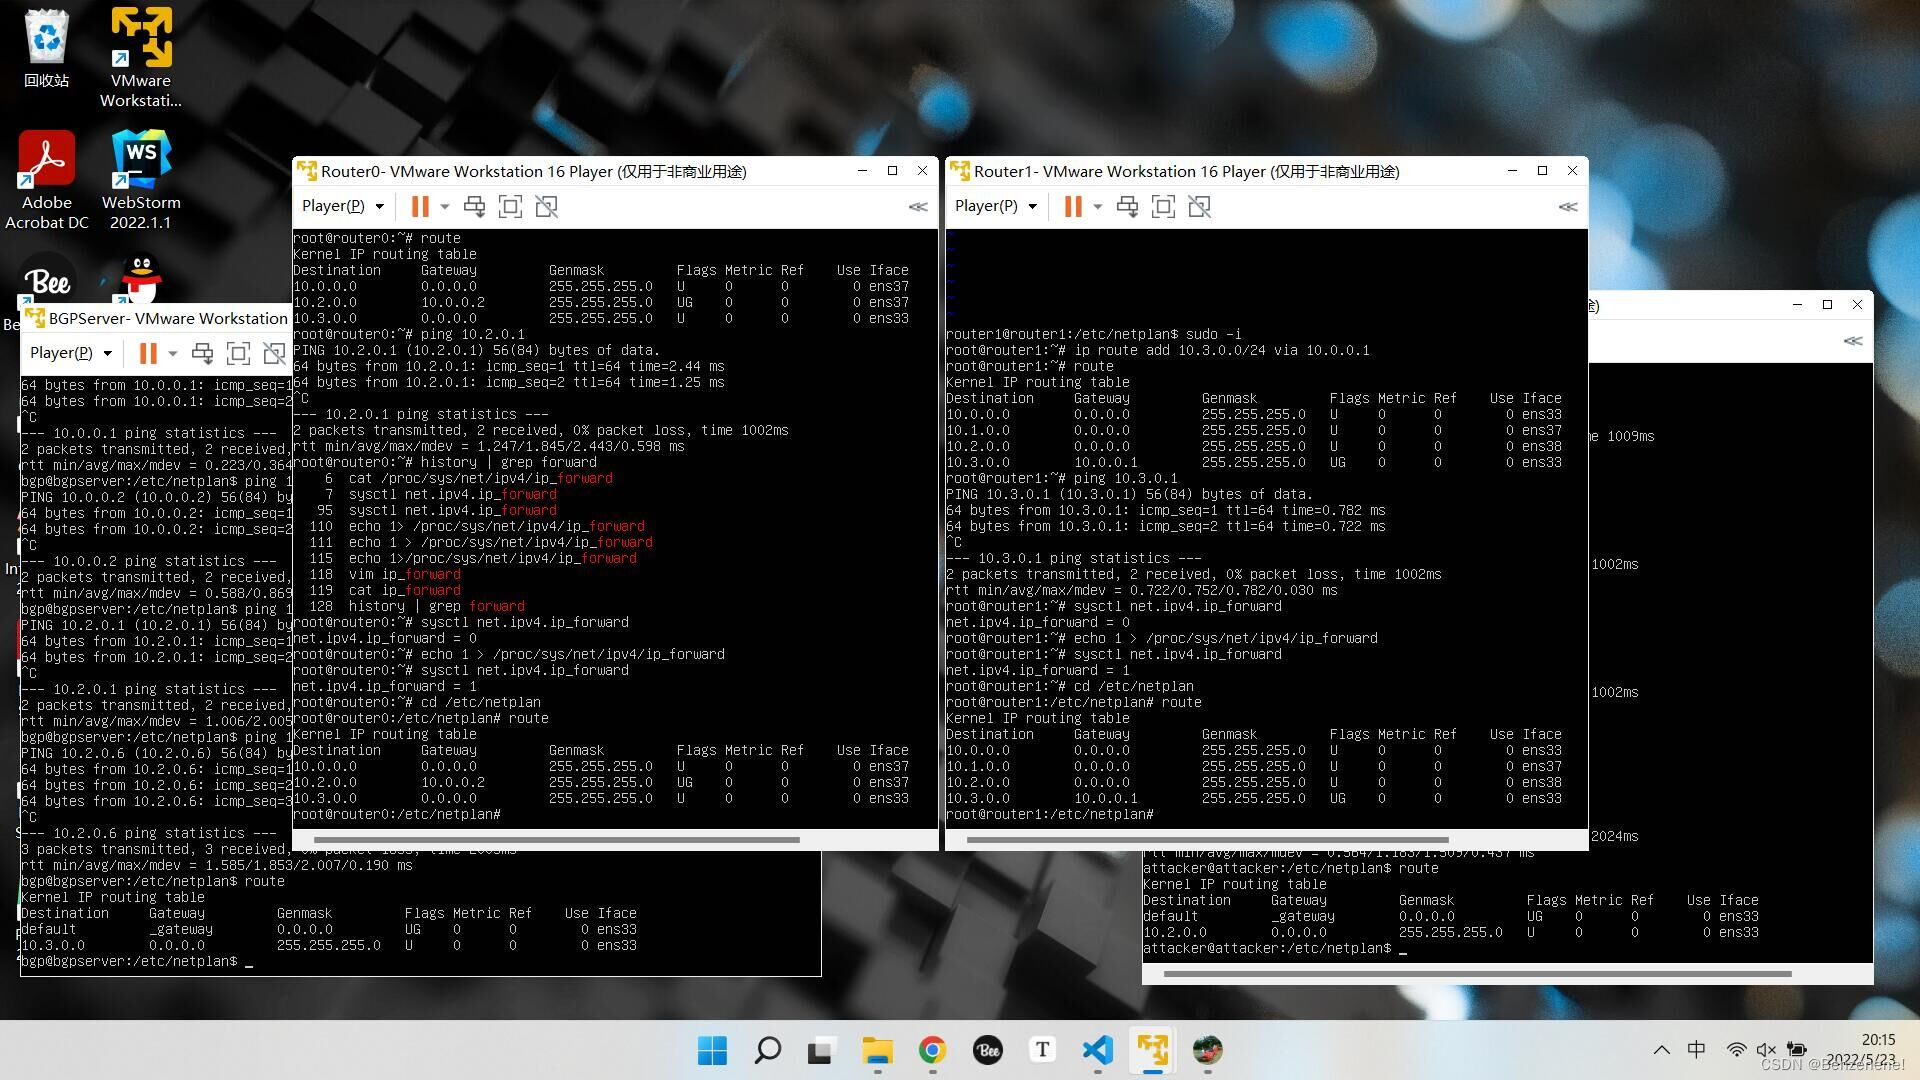This screenshot has height=1080, width=1920.
Task: Toggle Unity mode in Router1 toolbar
Action: pos(1199,206)
